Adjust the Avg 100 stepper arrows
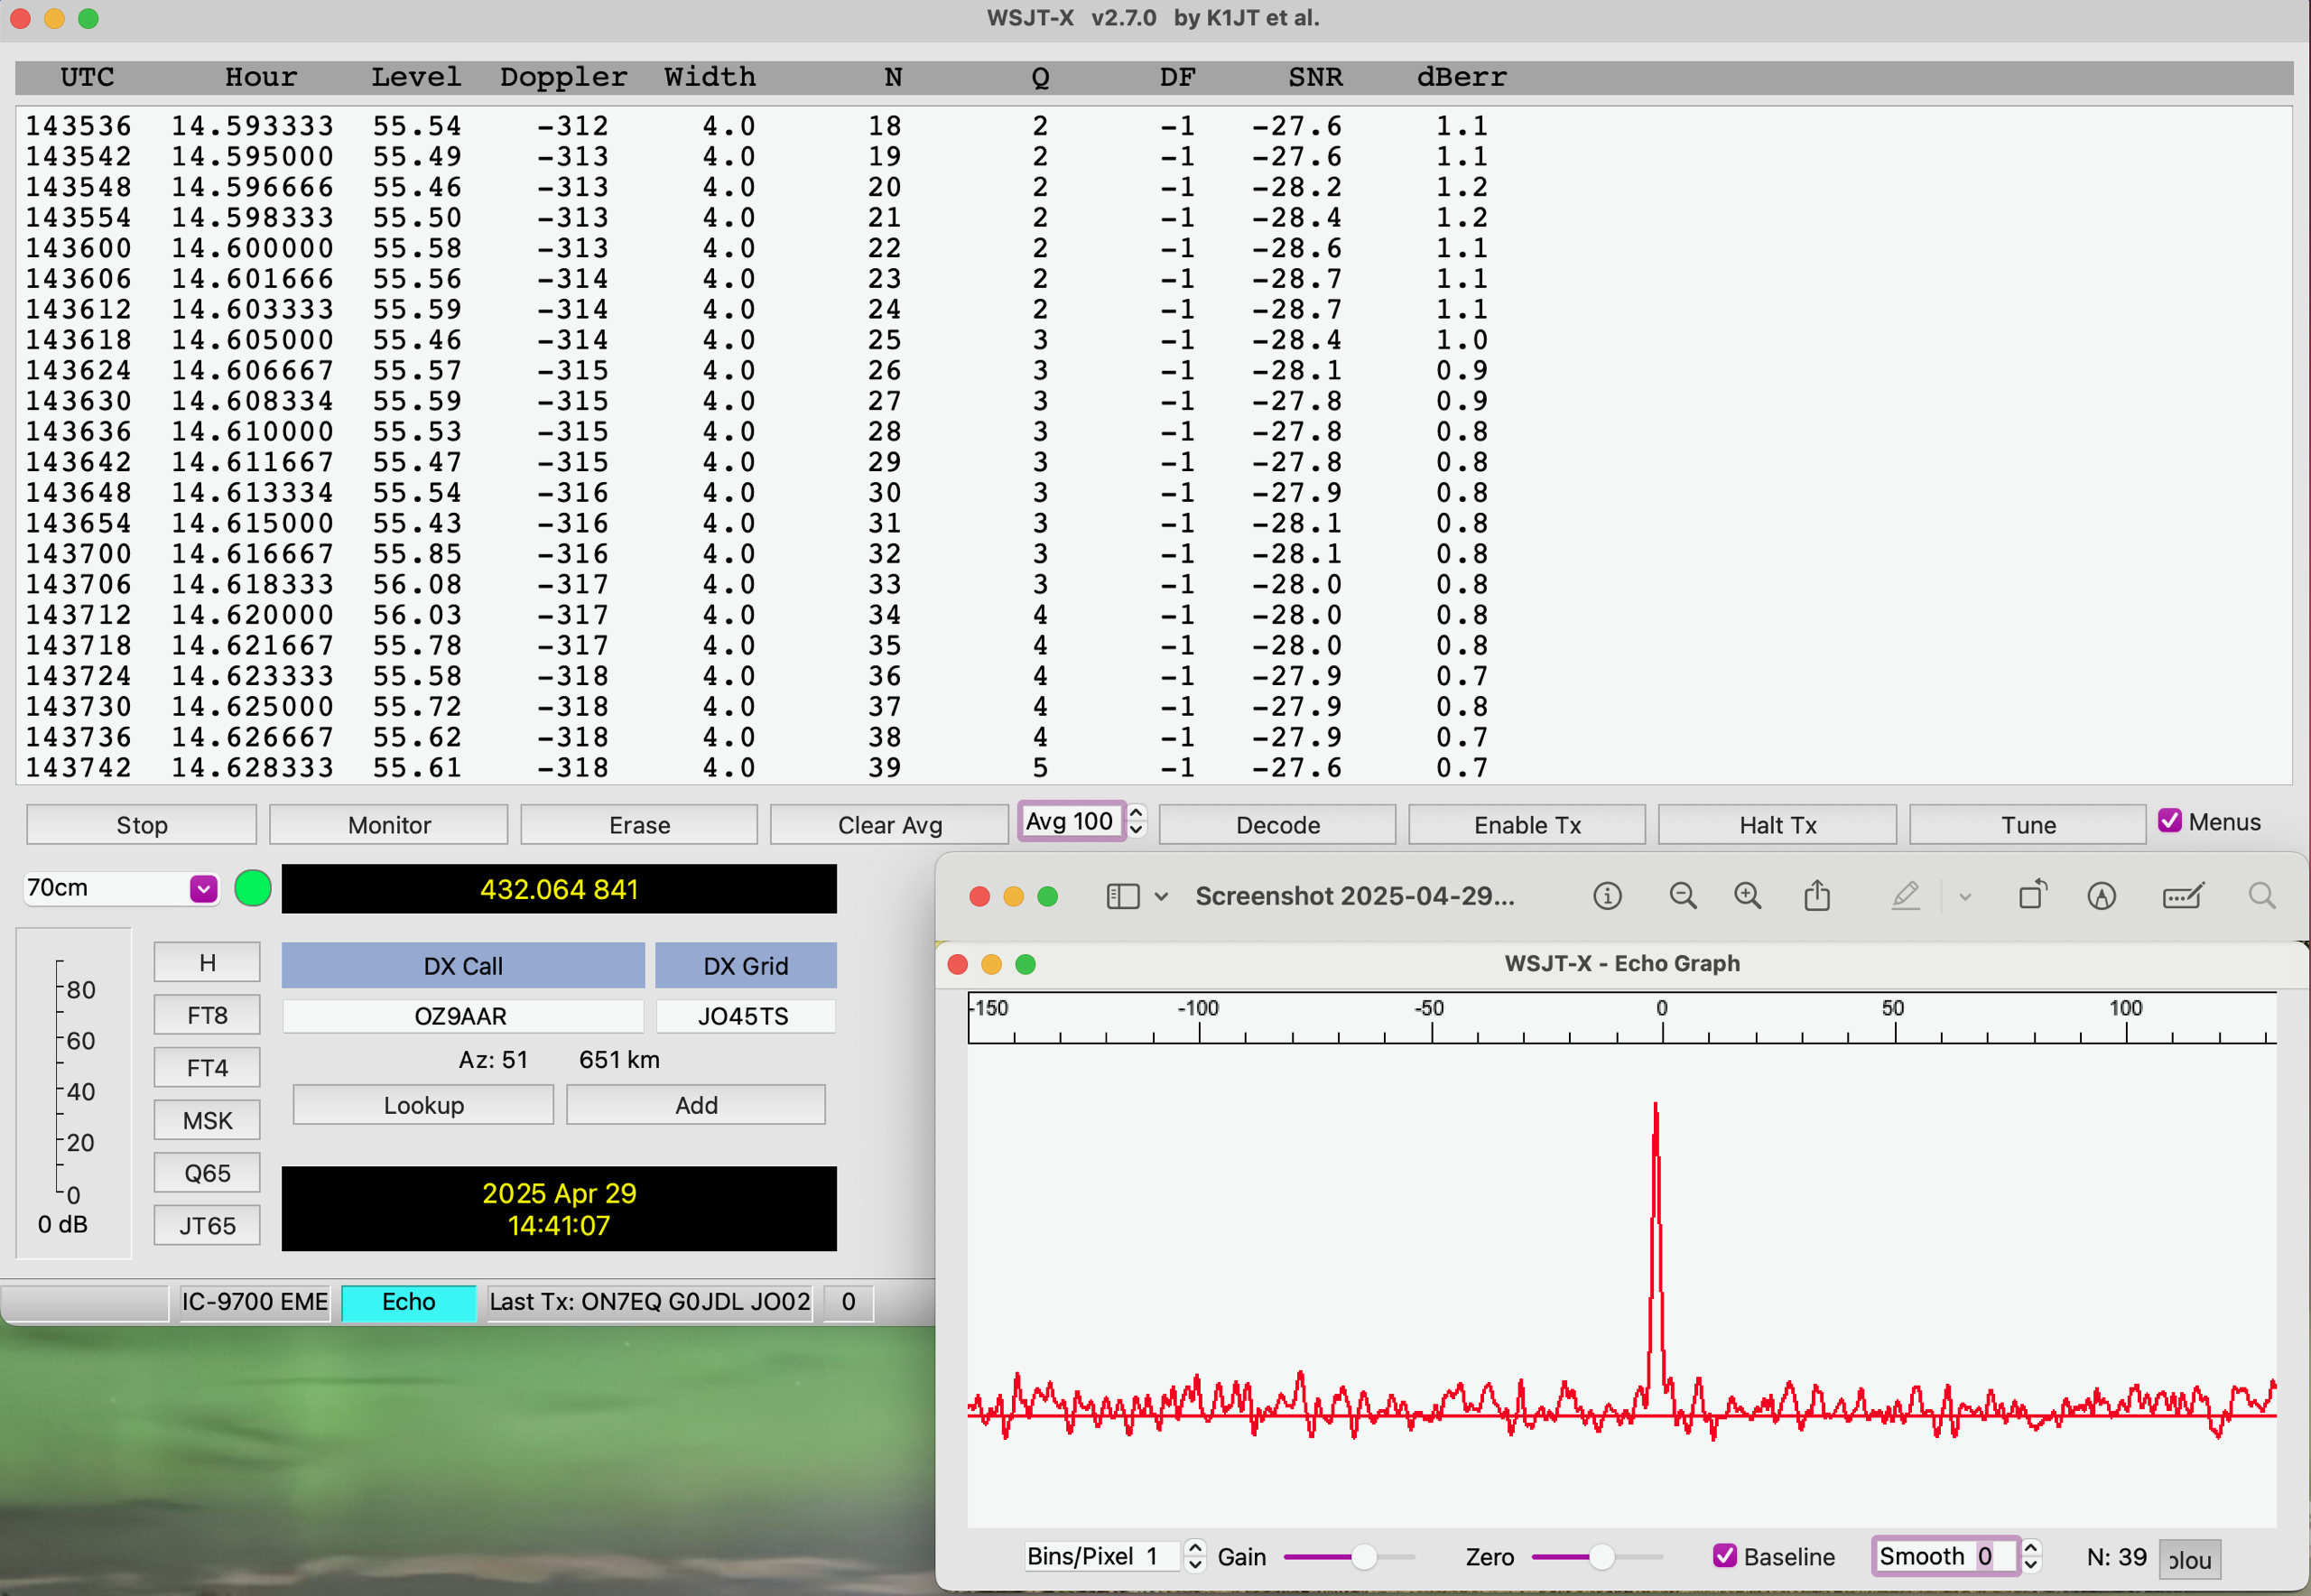 1136,821
